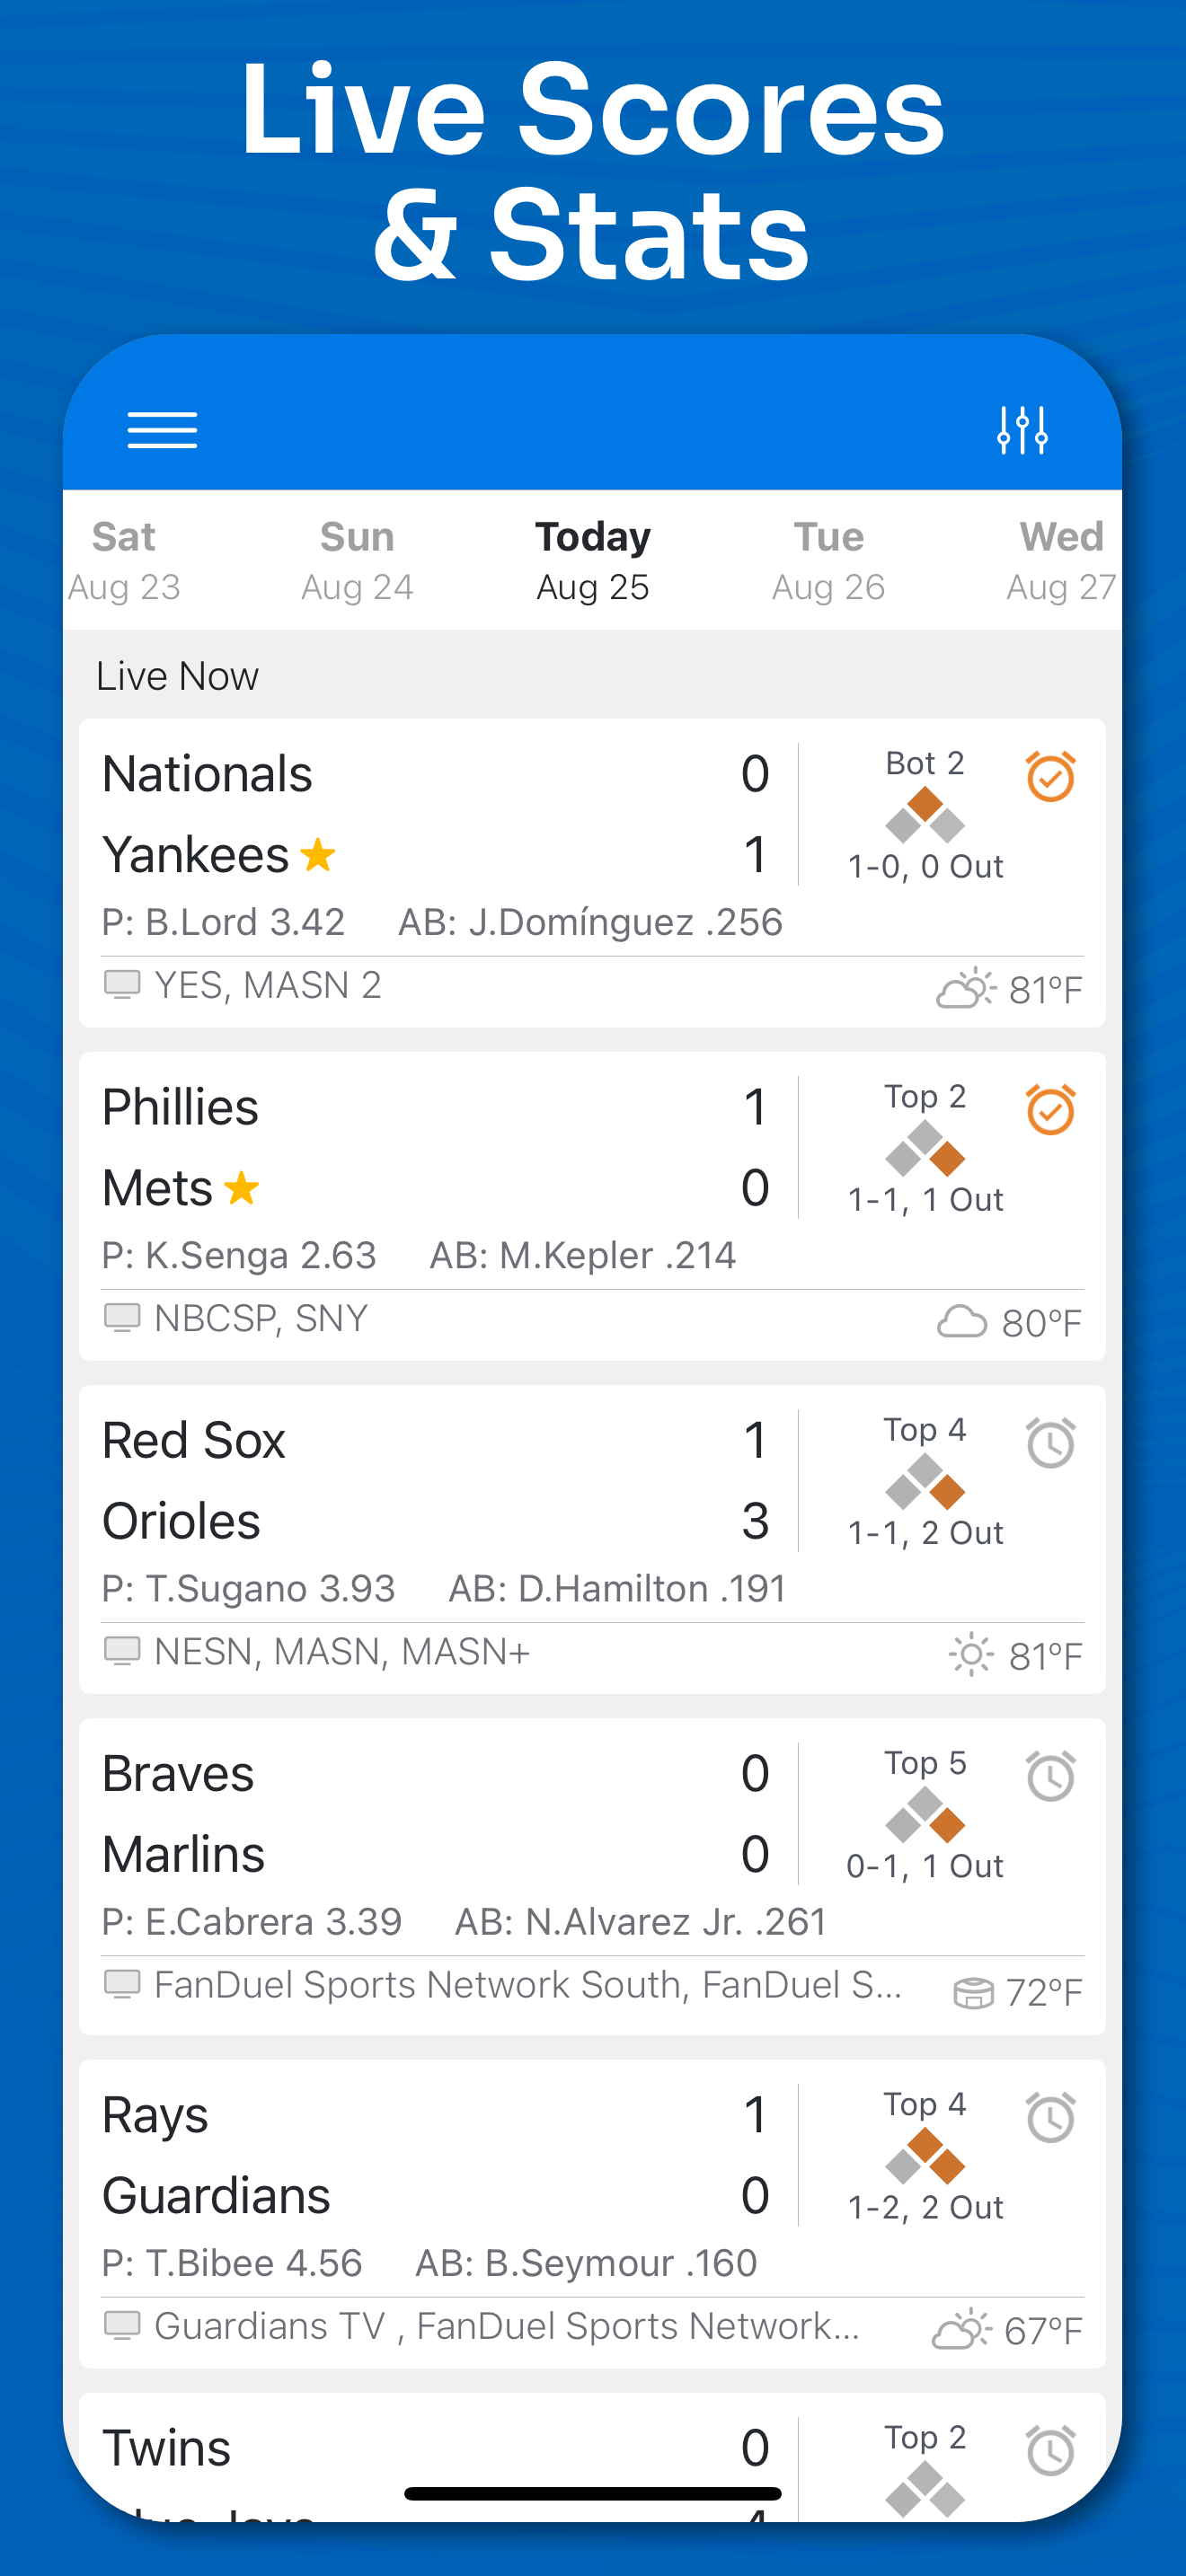Tap the orange alarm icon on Yankees game
Viewport: 1186px width, 2576px height.
[1049, 776]
